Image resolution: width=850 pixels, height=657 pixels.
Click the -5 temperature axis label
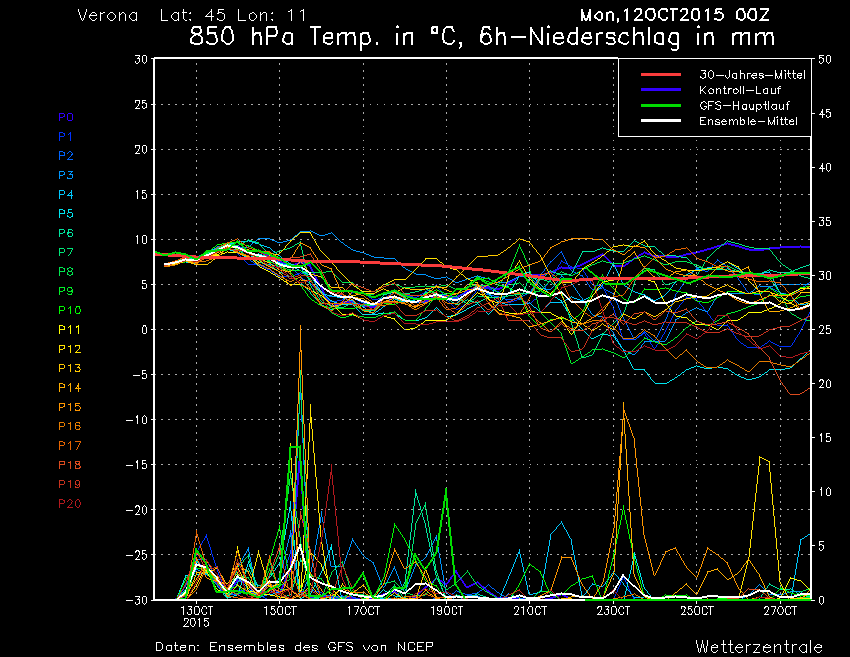(138, 375)
